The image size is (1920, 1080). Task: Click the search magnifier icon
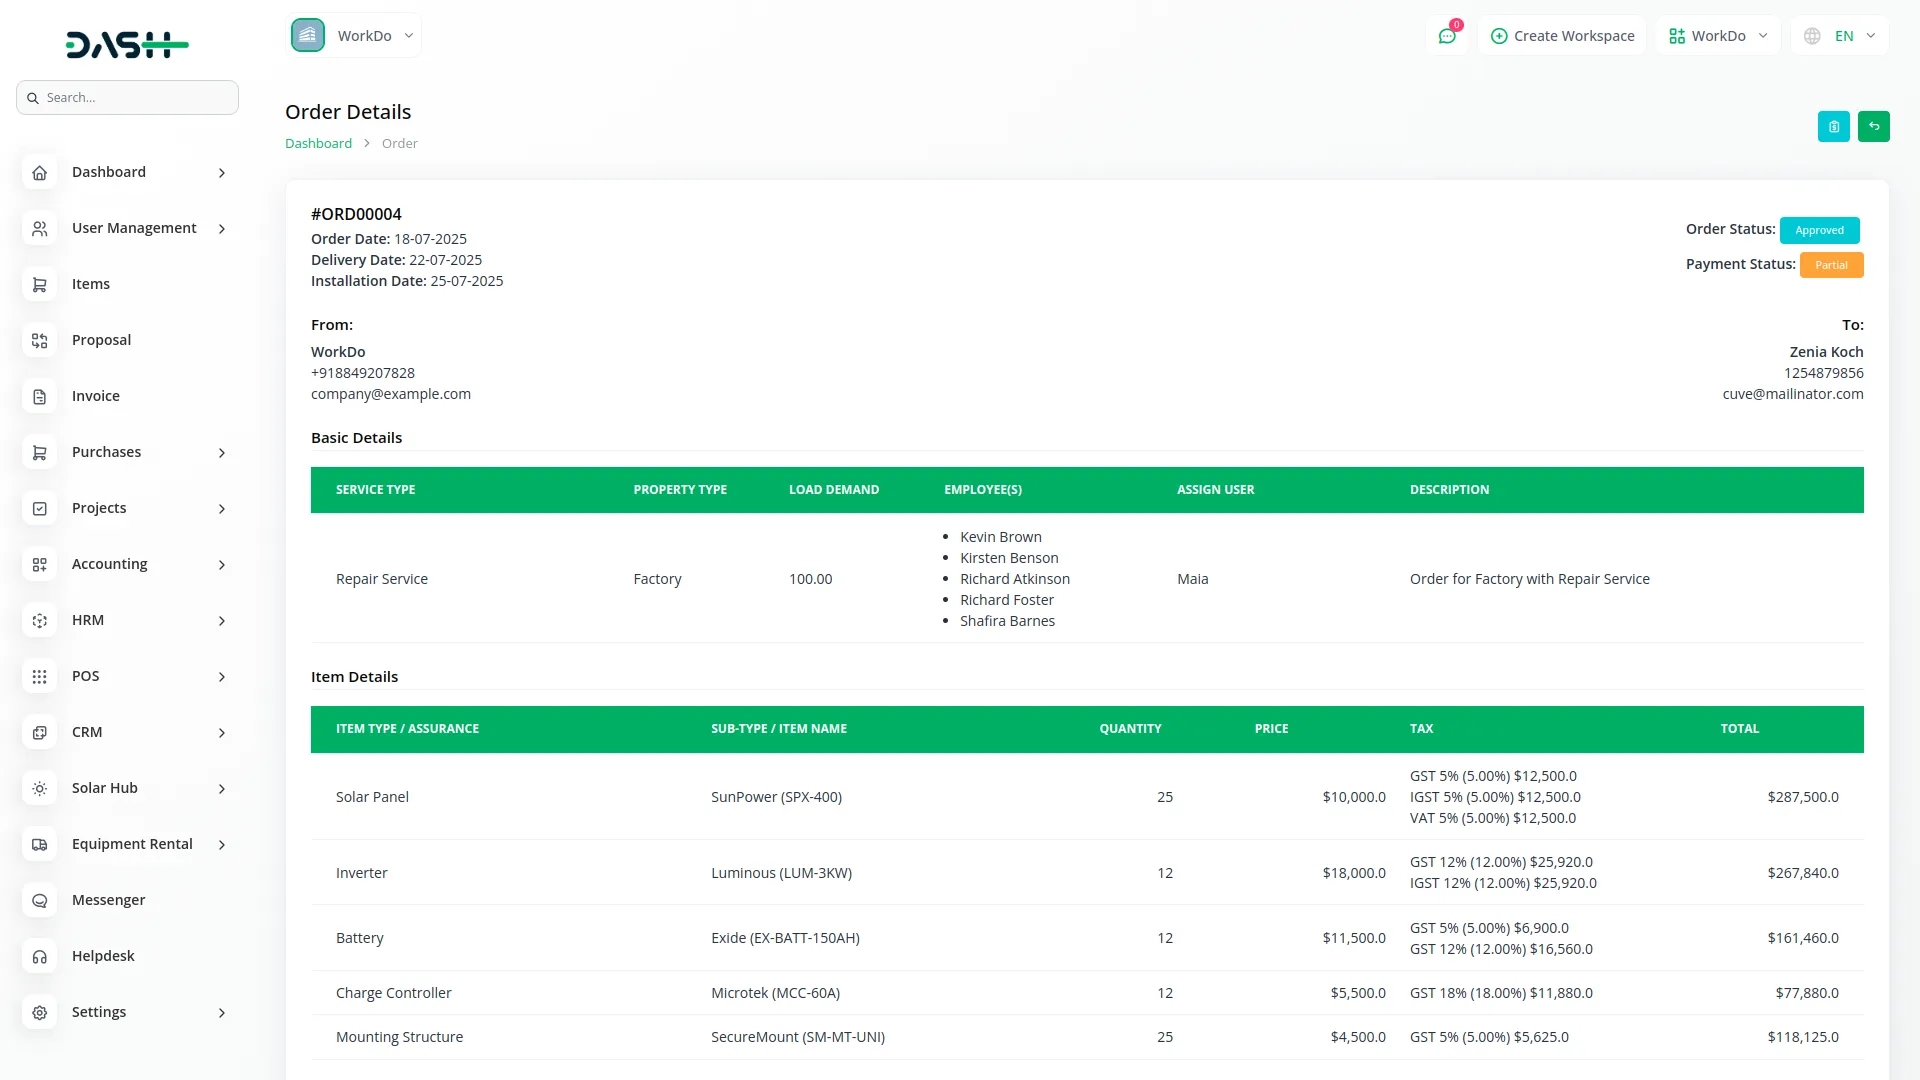(x=33, y=98)
